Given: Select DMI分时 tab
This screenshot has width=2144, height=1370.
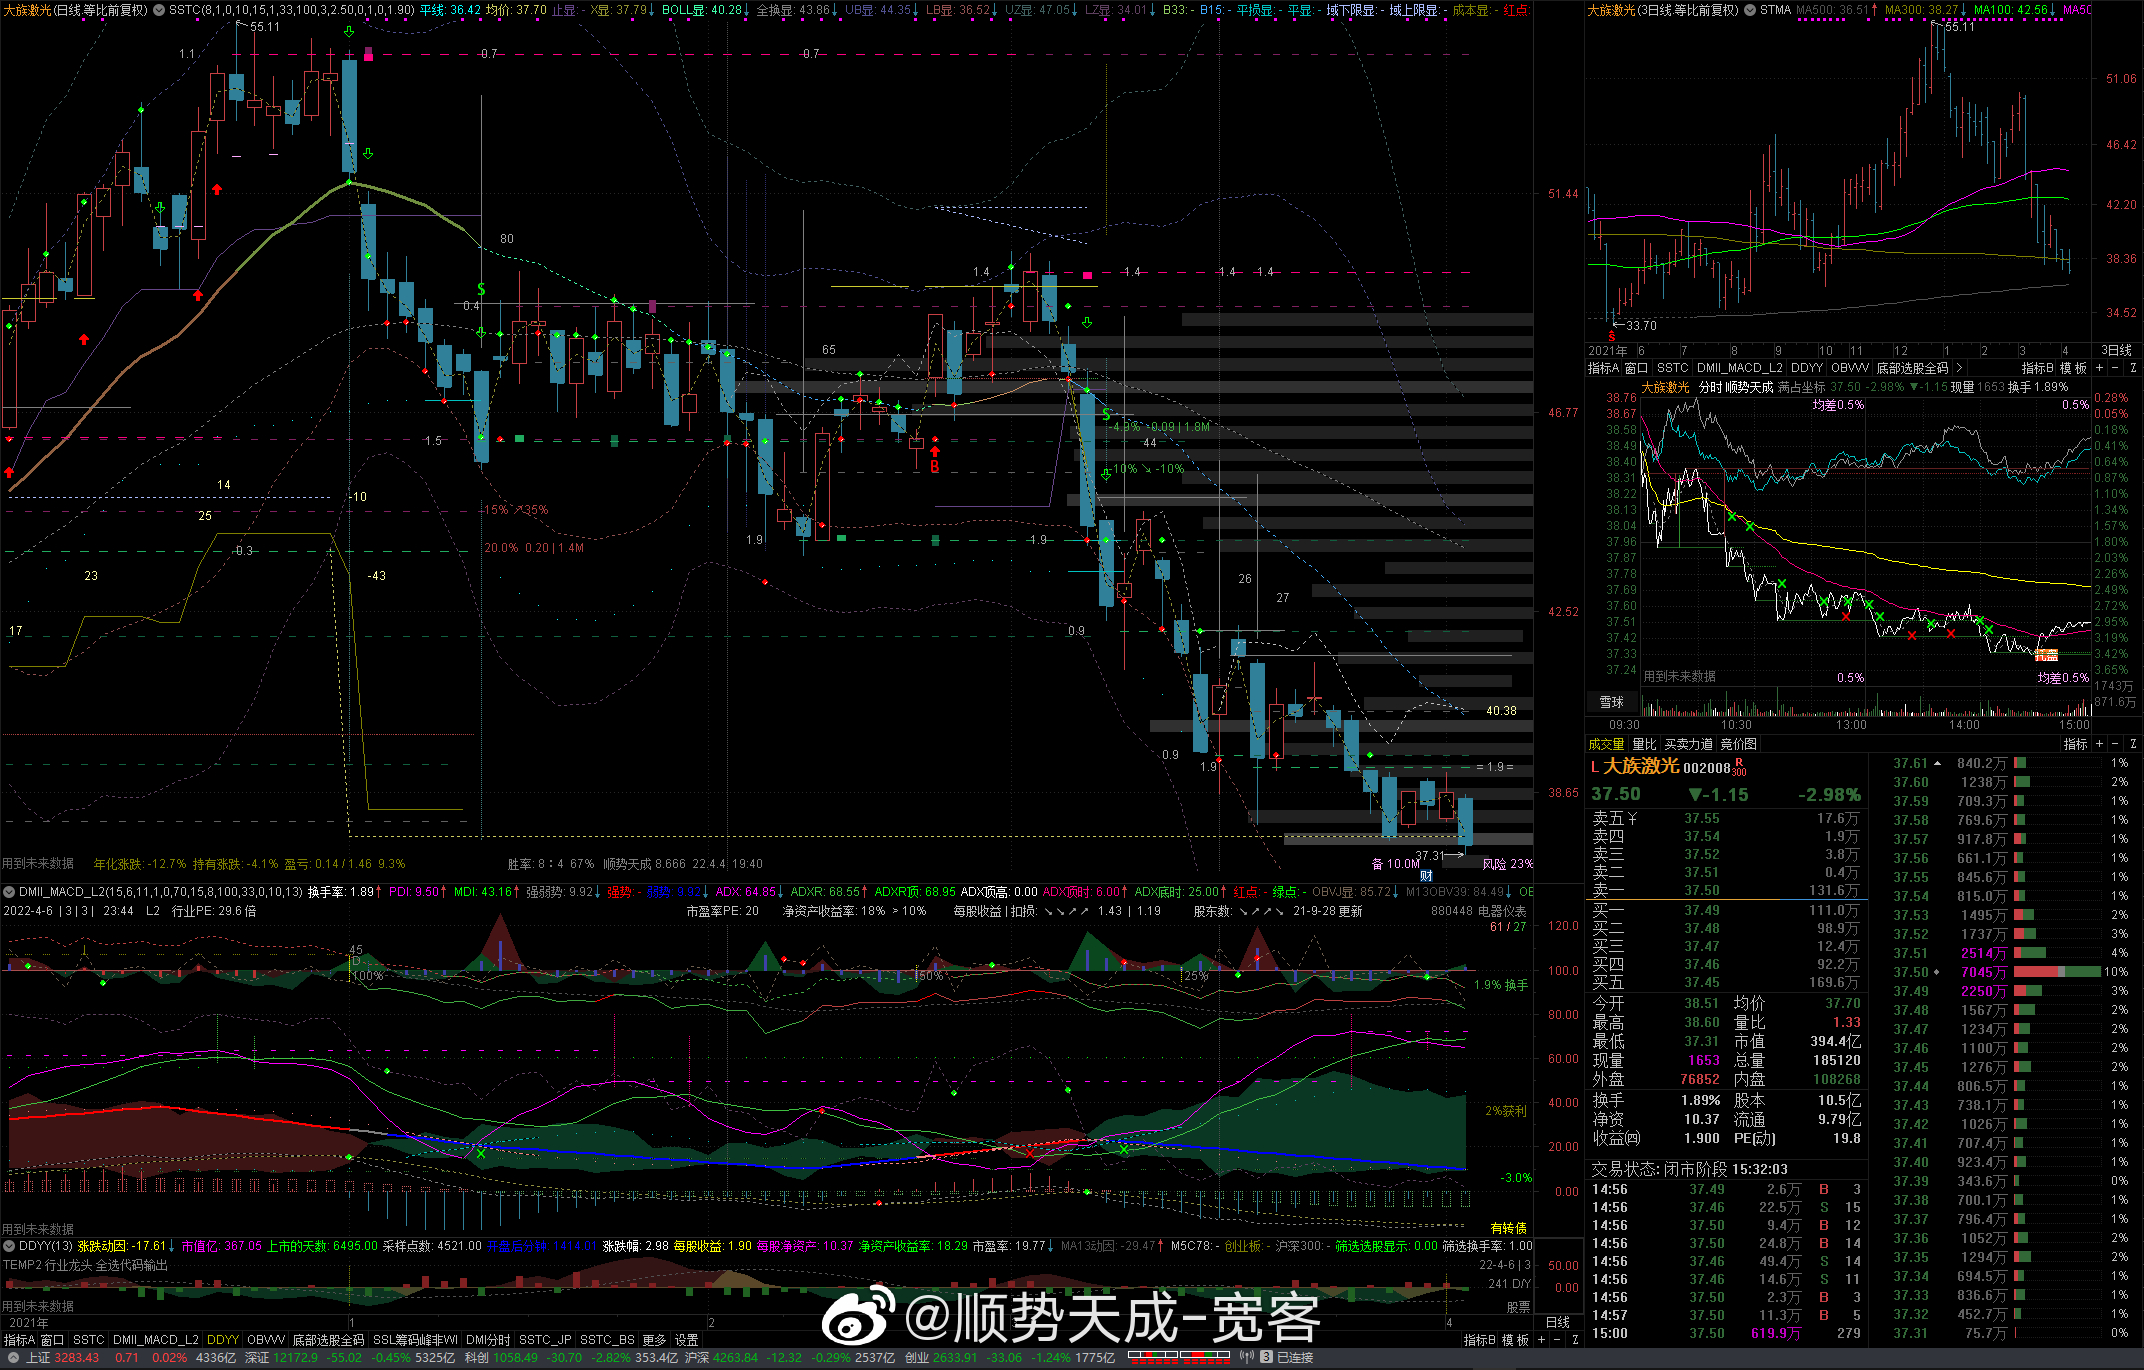Looking at the screenshot, I should pyautogui.click(x=488, y=1340).
